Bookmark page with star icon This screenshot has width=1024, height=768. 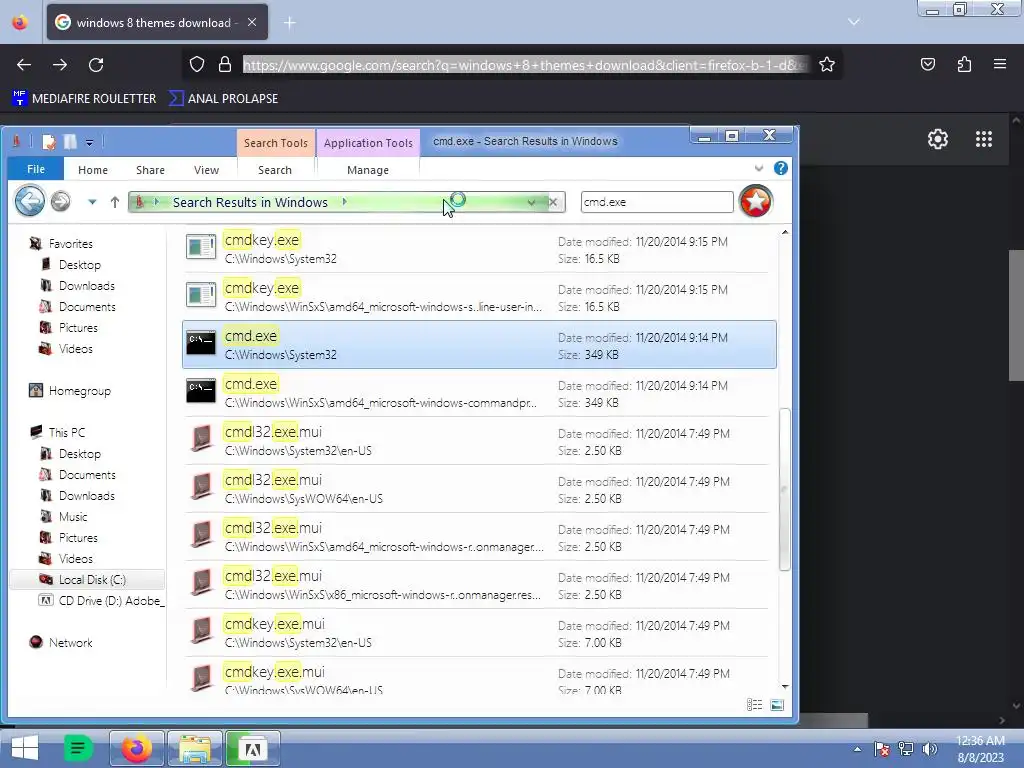[x=827, y=65]
